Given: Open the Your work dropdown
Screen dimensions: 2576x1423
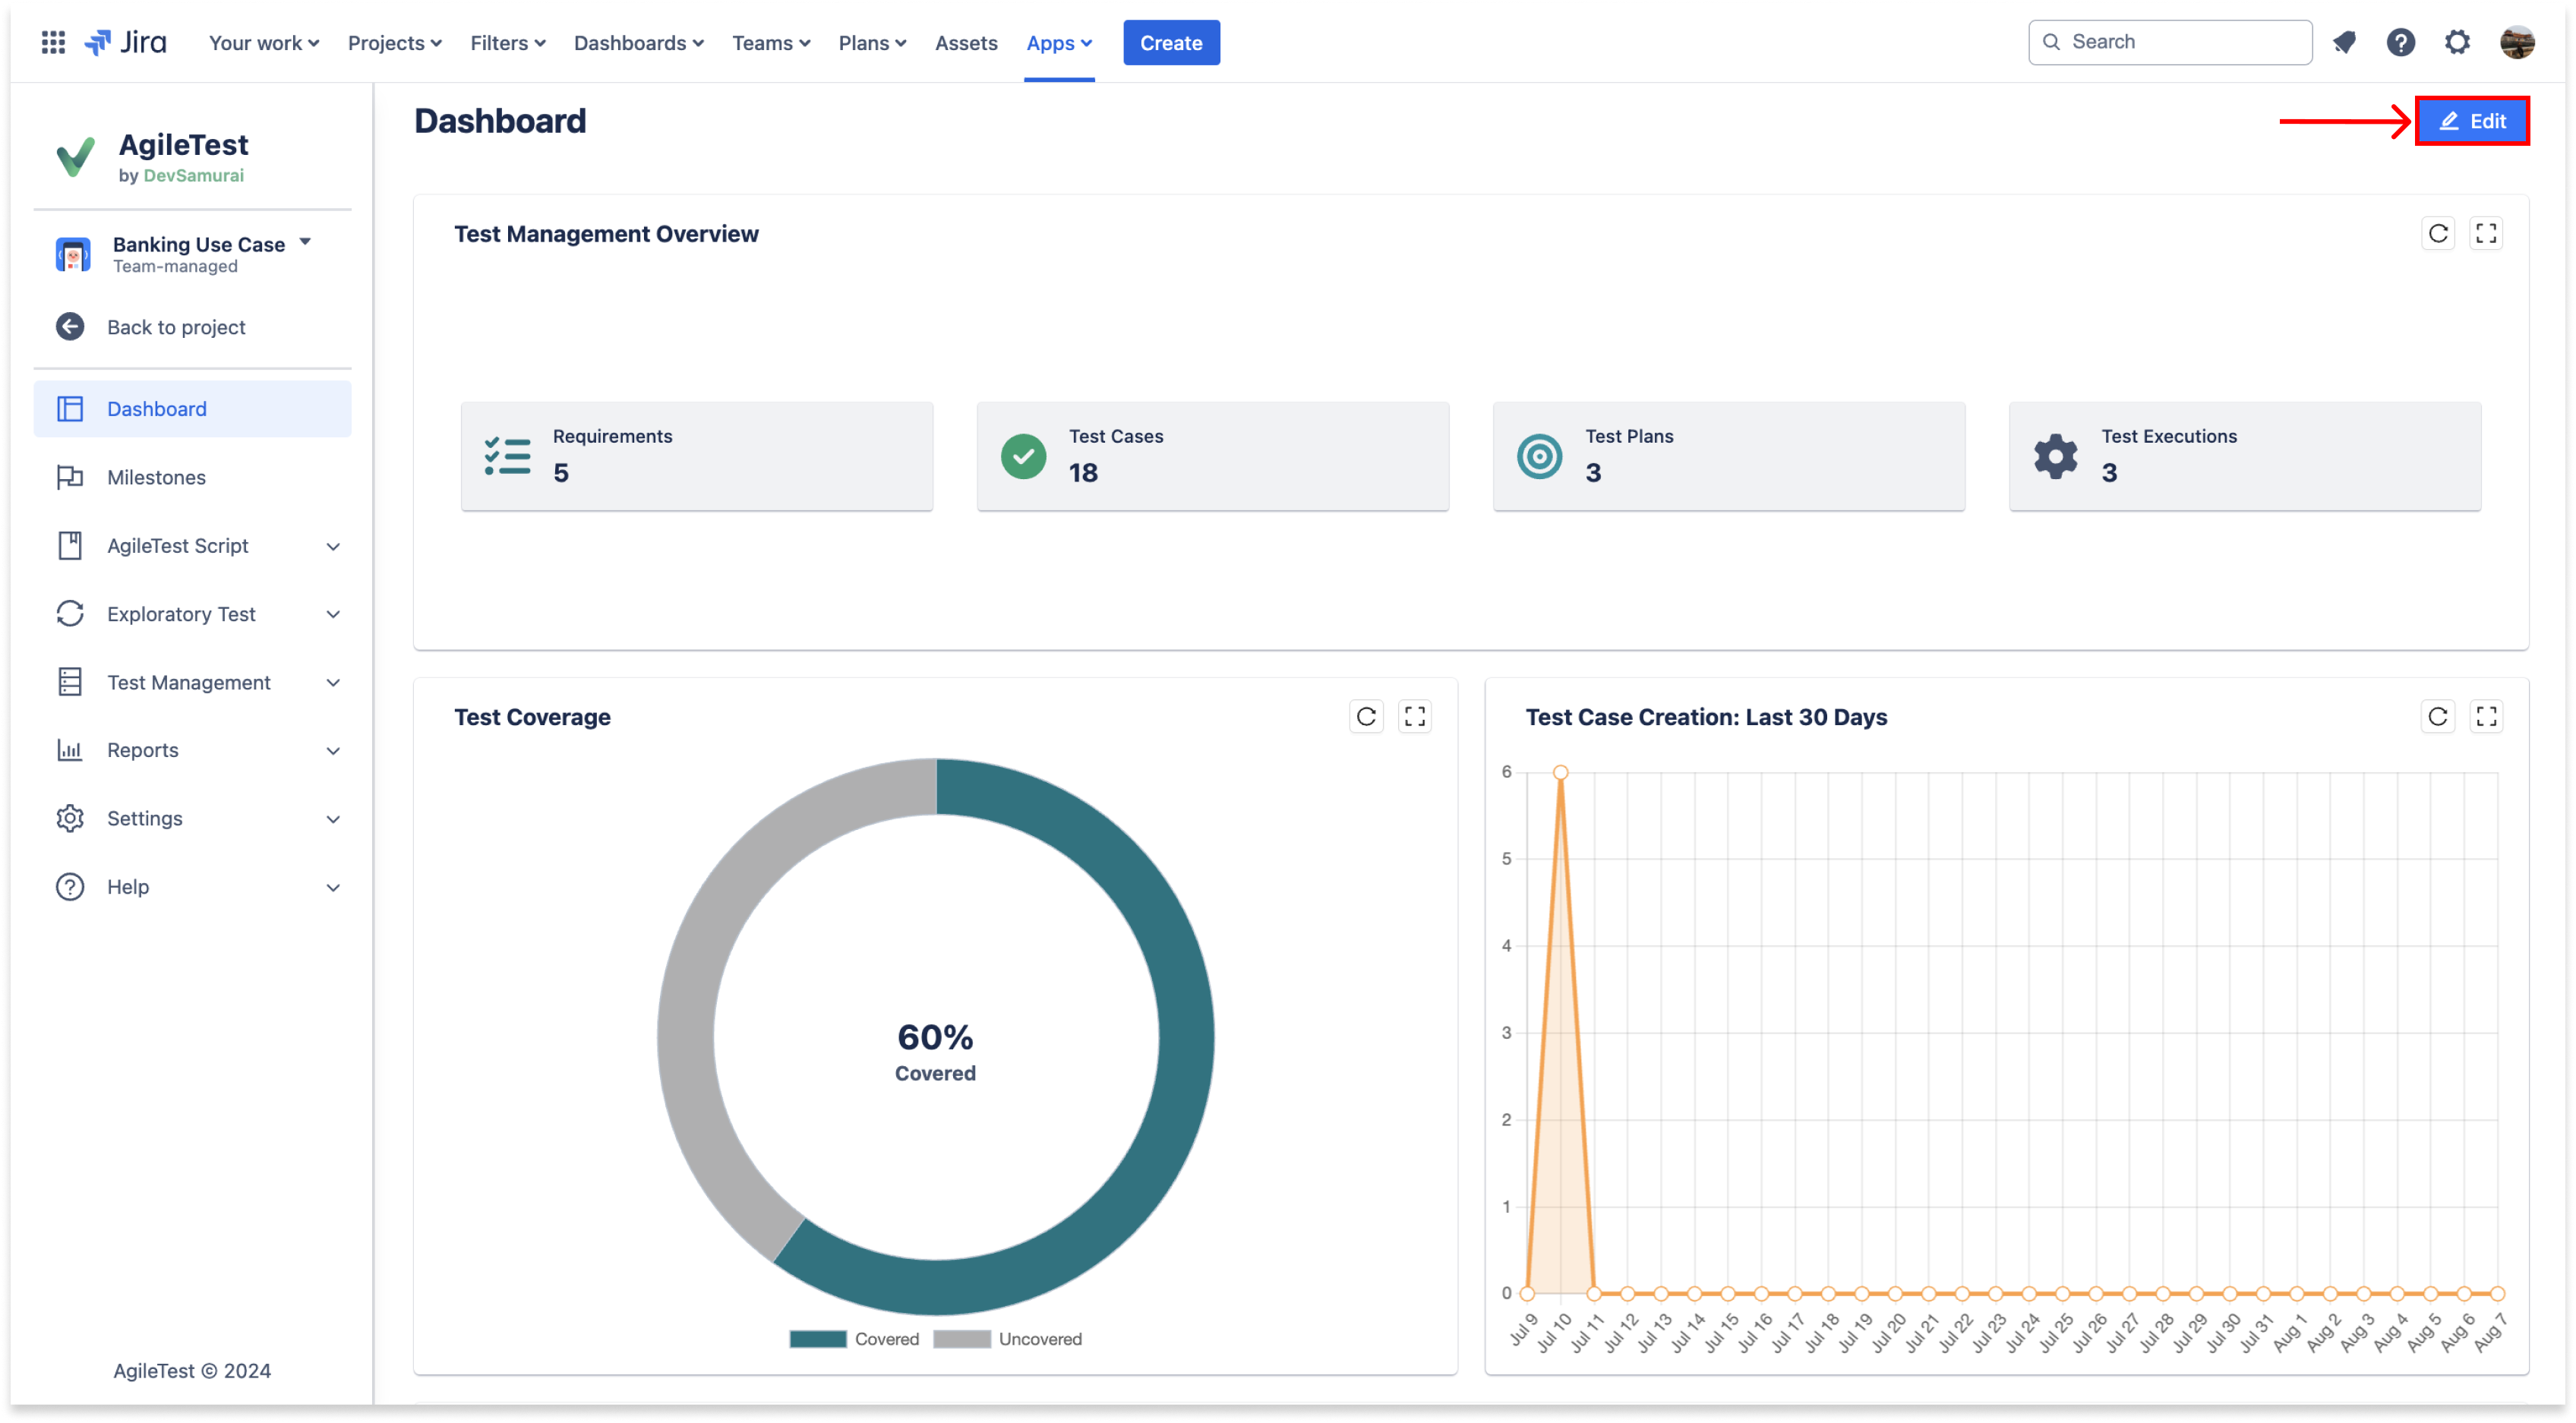Looking at the screenshot, I should click(264, 42).
